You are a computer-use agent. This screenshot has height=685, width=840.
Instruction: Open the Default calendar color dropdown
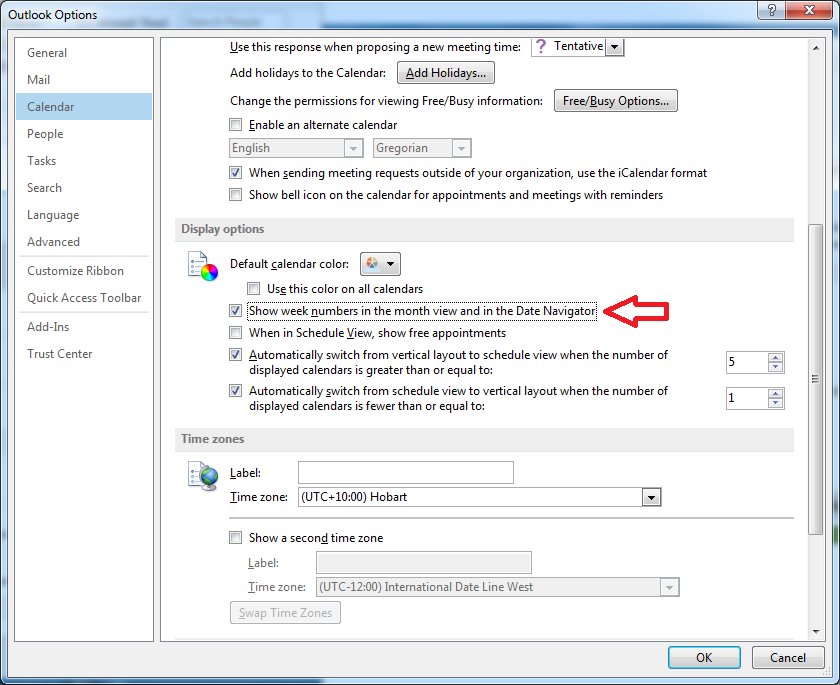point(380,264)
